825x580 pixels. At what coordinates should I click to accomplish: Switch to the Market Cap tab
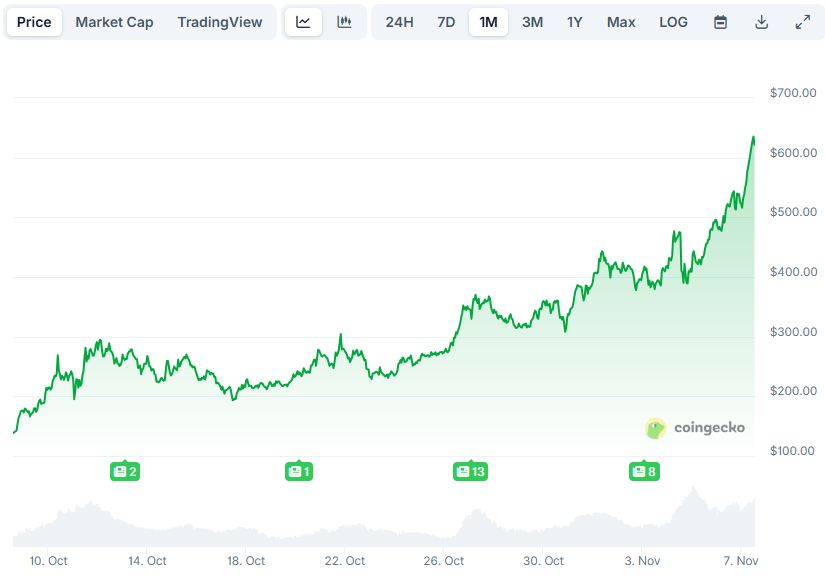point(114,21)
